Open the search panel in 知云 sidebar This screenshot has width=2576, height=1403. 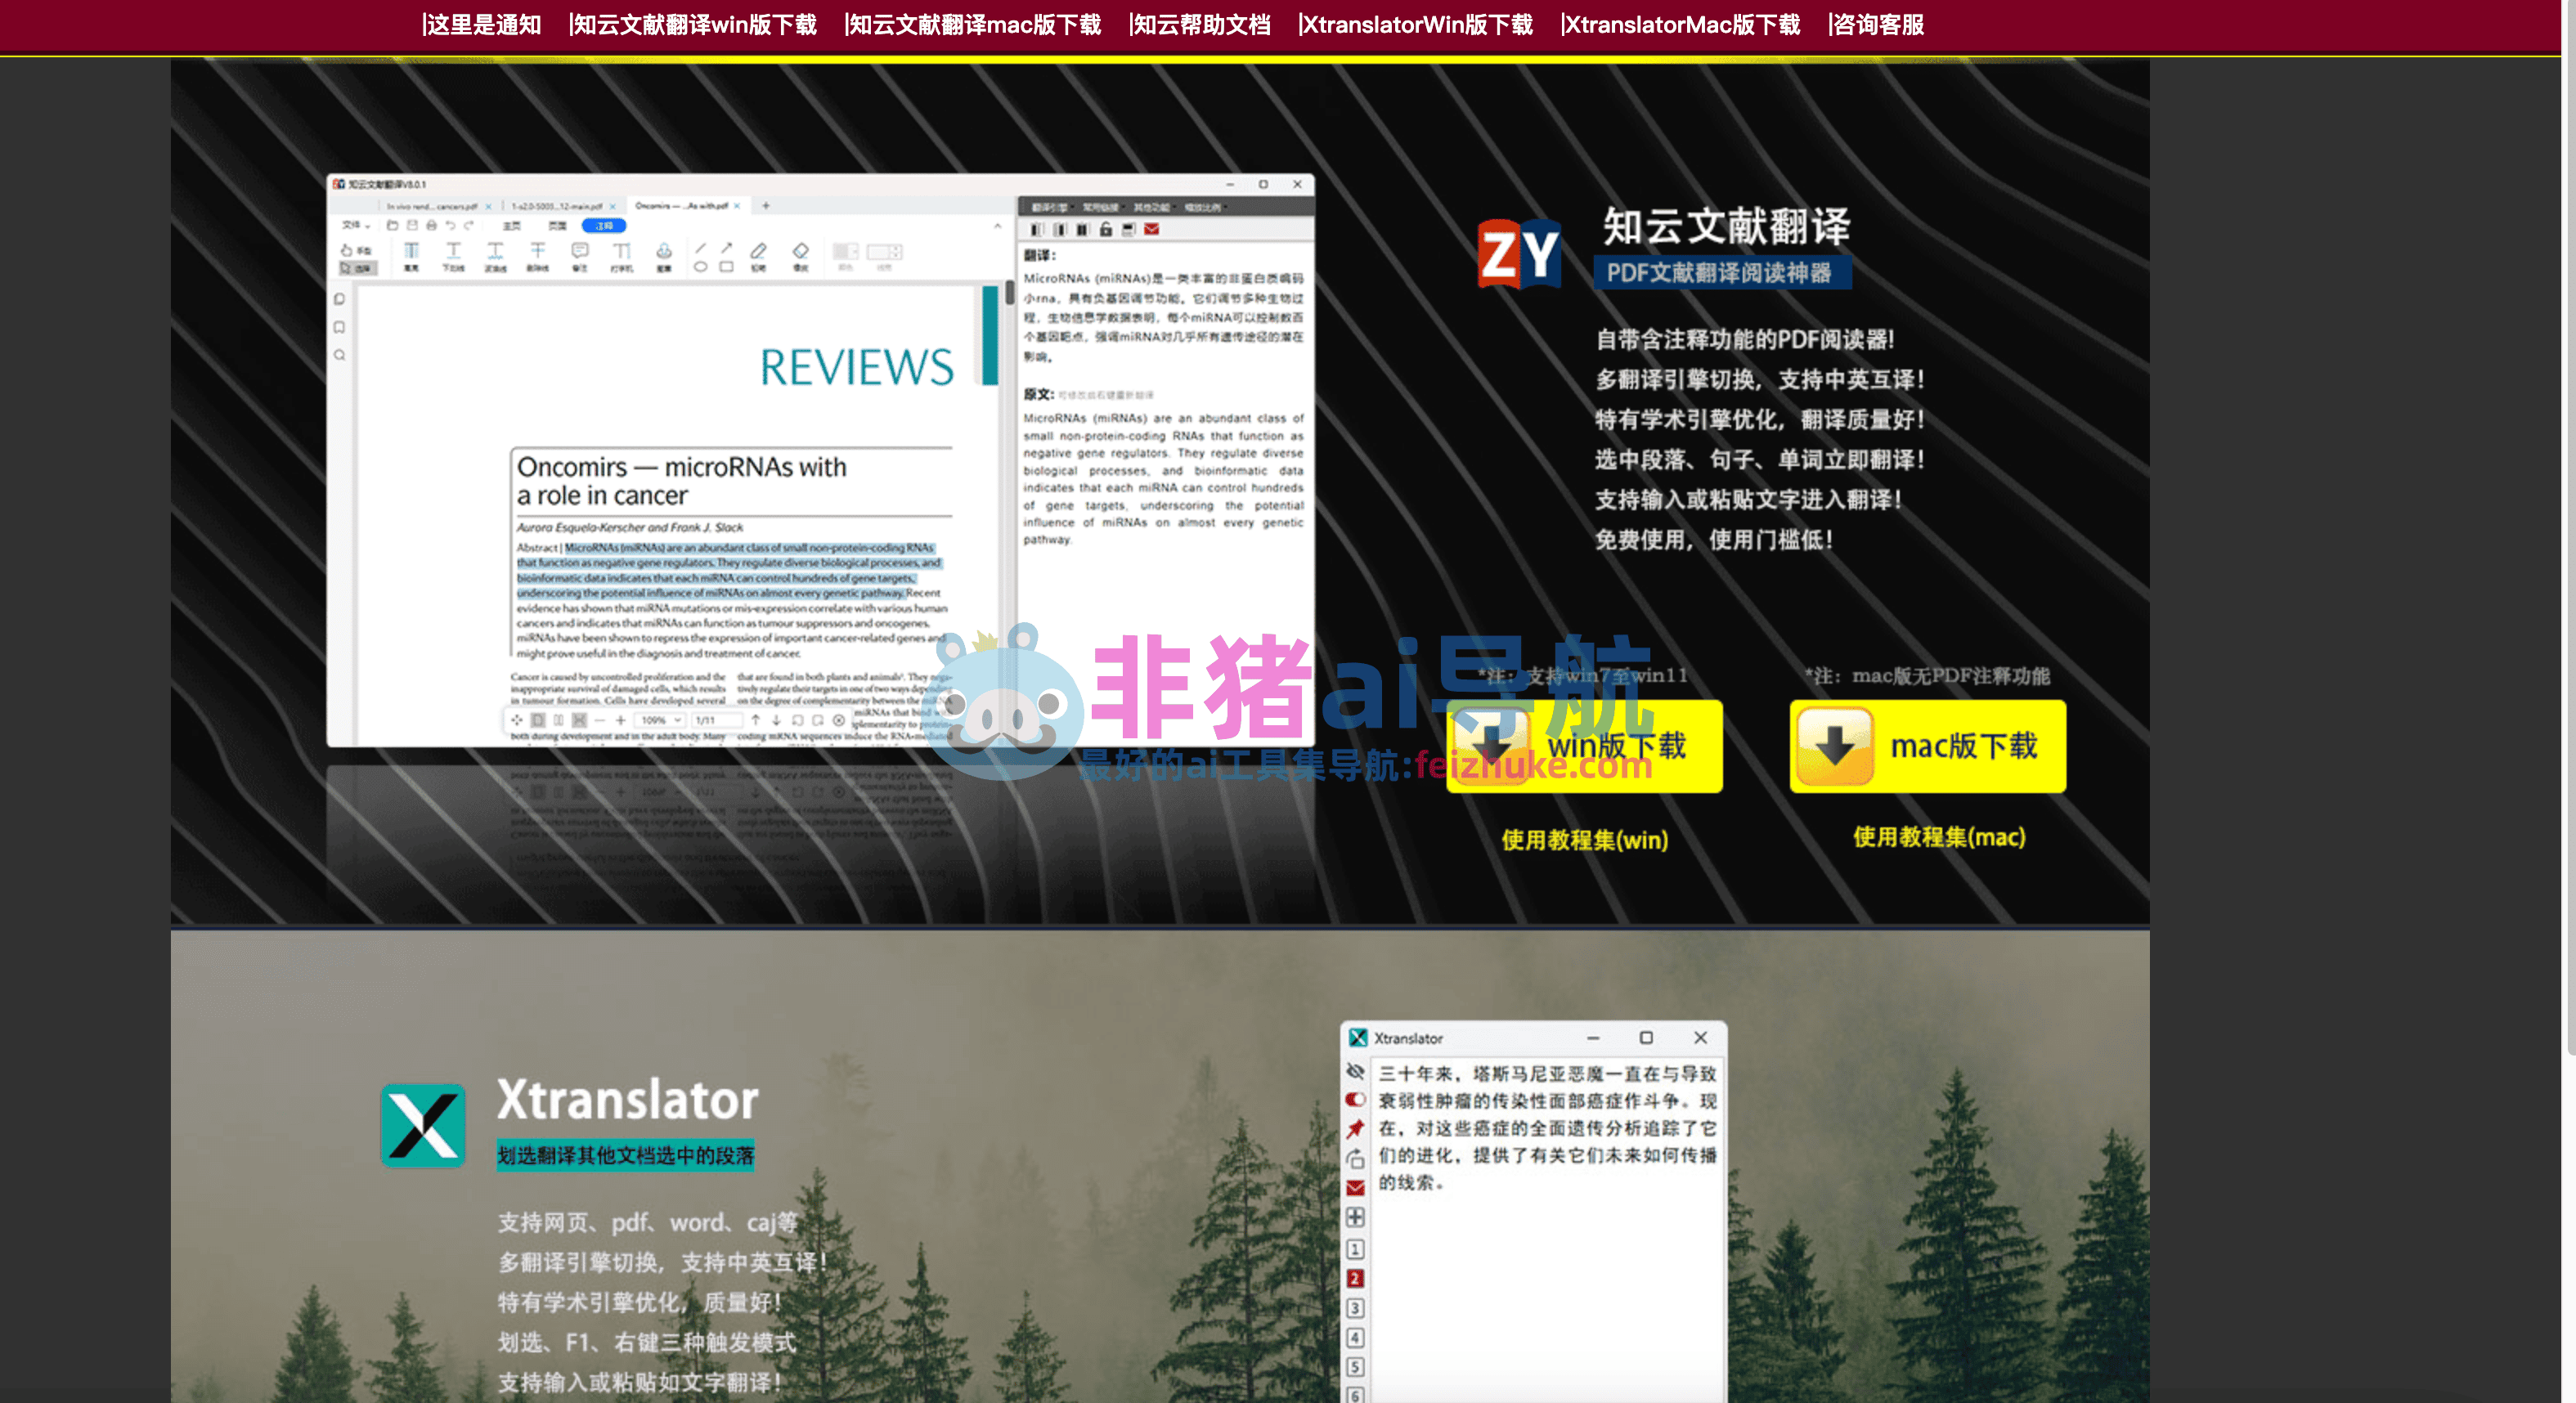pyautogui.click(x=339, y=355)
